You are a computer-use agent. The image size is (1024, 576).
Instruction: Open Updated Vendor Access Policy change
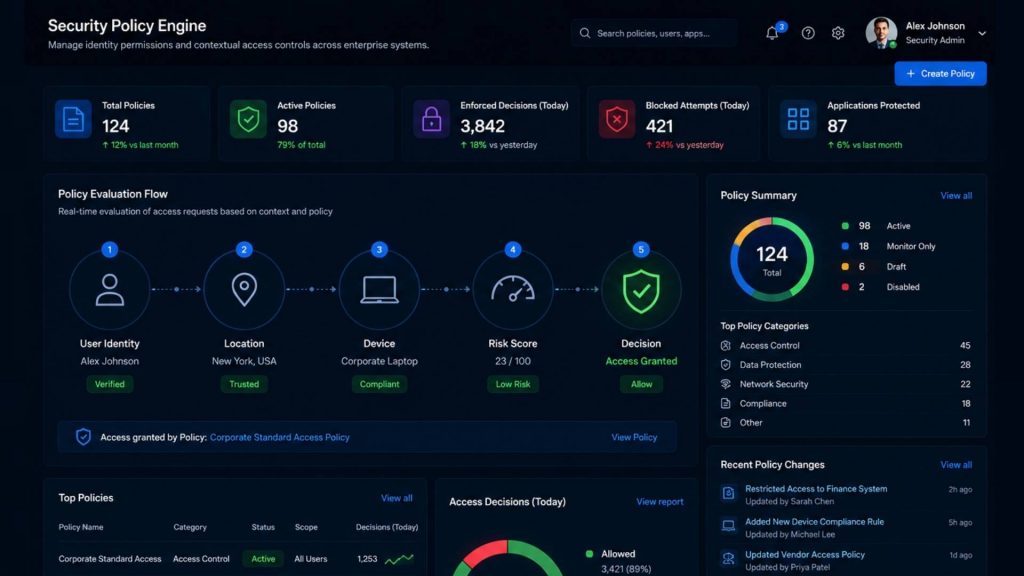pyautogui.click(x=805, y=554)
